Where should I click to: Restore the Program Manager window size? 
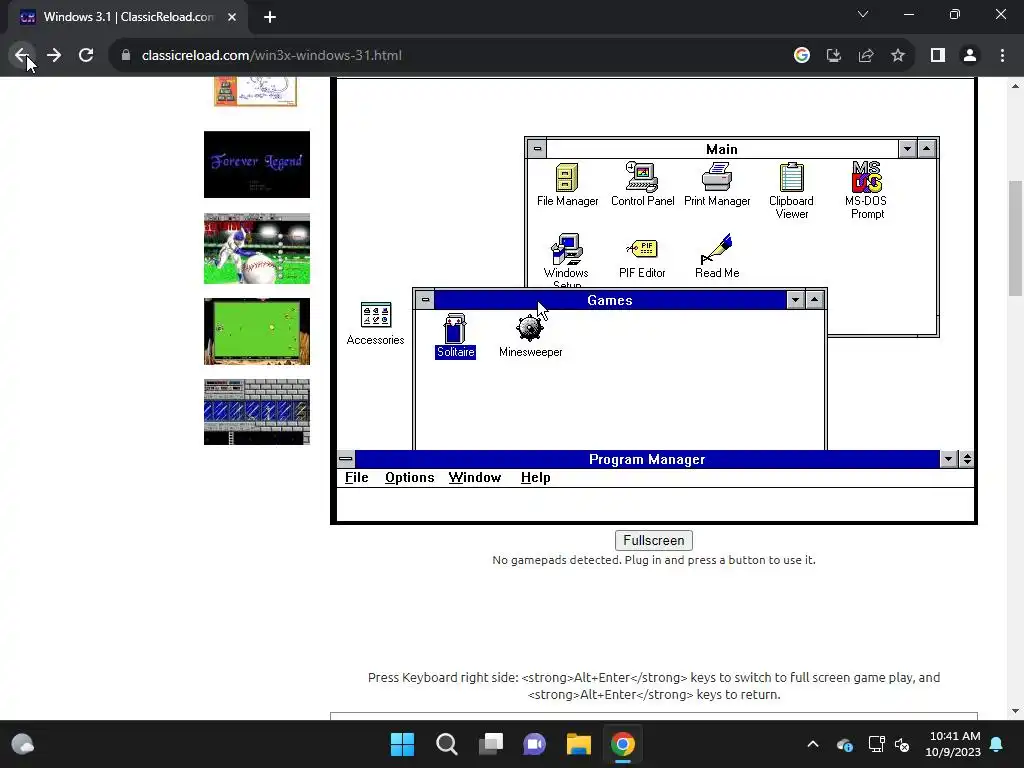coord(967,459)
